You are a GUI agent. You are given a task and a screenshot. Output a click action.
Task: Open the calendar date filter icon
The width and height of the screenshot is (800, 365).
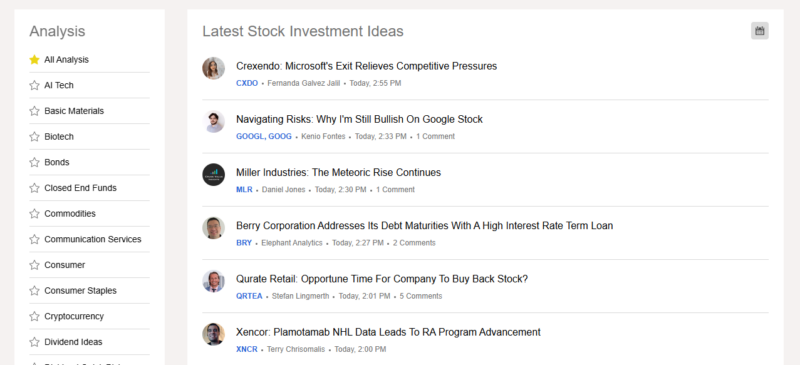759,31
